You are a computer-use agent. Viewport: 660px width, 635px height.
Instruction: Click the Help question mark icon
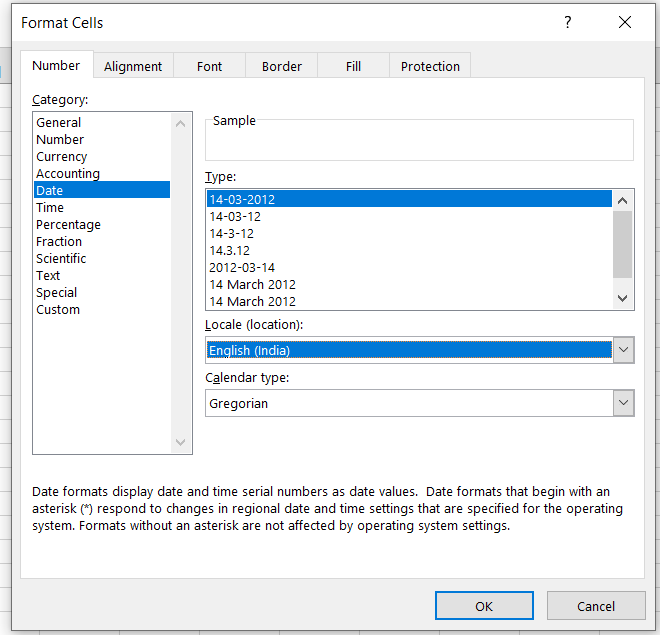pyautogui.click(x=568, y=22)
